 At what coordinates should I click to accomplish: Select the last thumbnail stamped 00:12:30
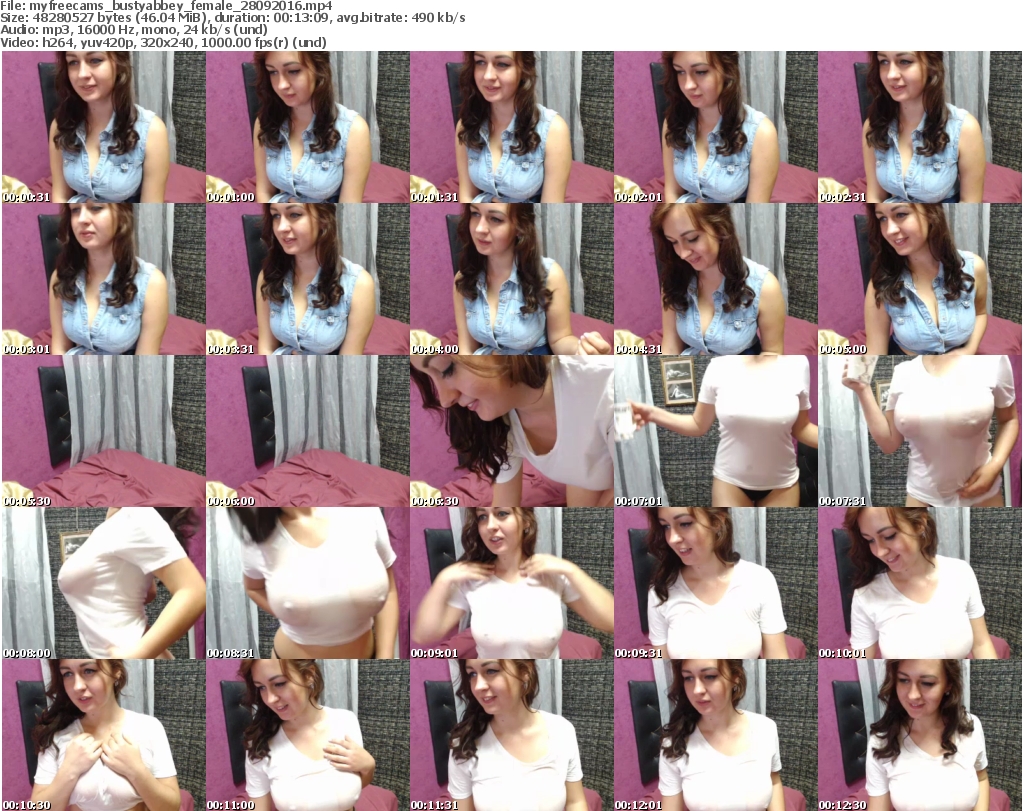[920, 735]
